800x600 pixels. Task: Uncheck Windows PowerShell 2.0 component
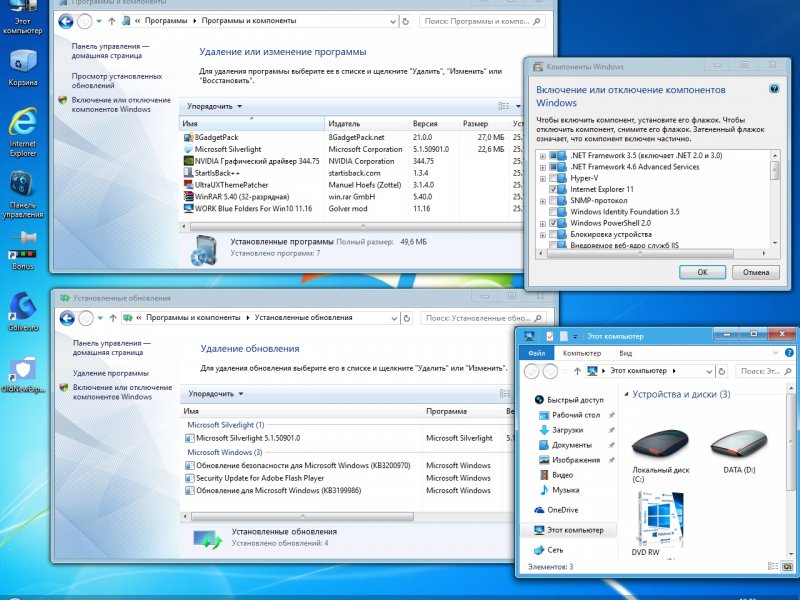553,223
